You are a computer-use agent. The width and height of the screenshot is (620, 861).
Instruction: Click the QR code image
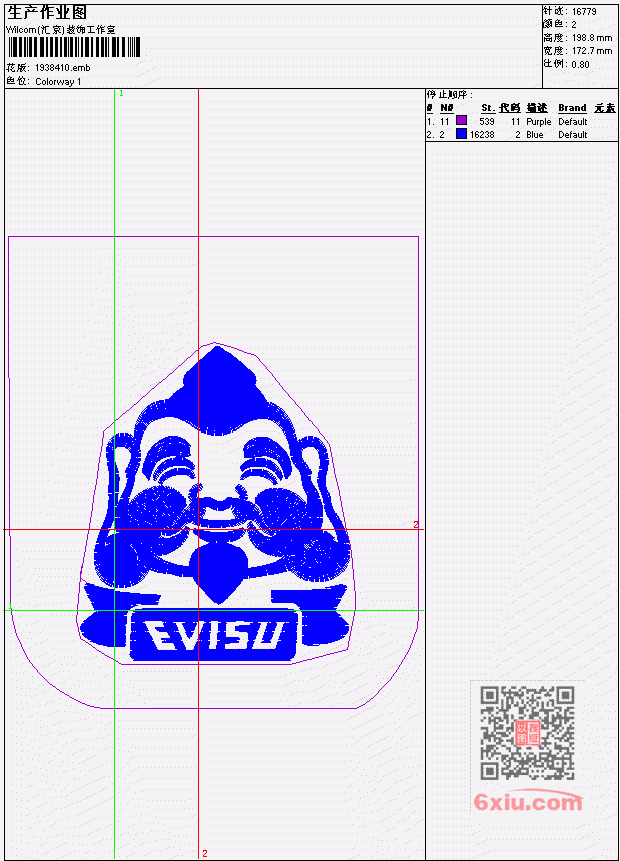pos(527,733)
